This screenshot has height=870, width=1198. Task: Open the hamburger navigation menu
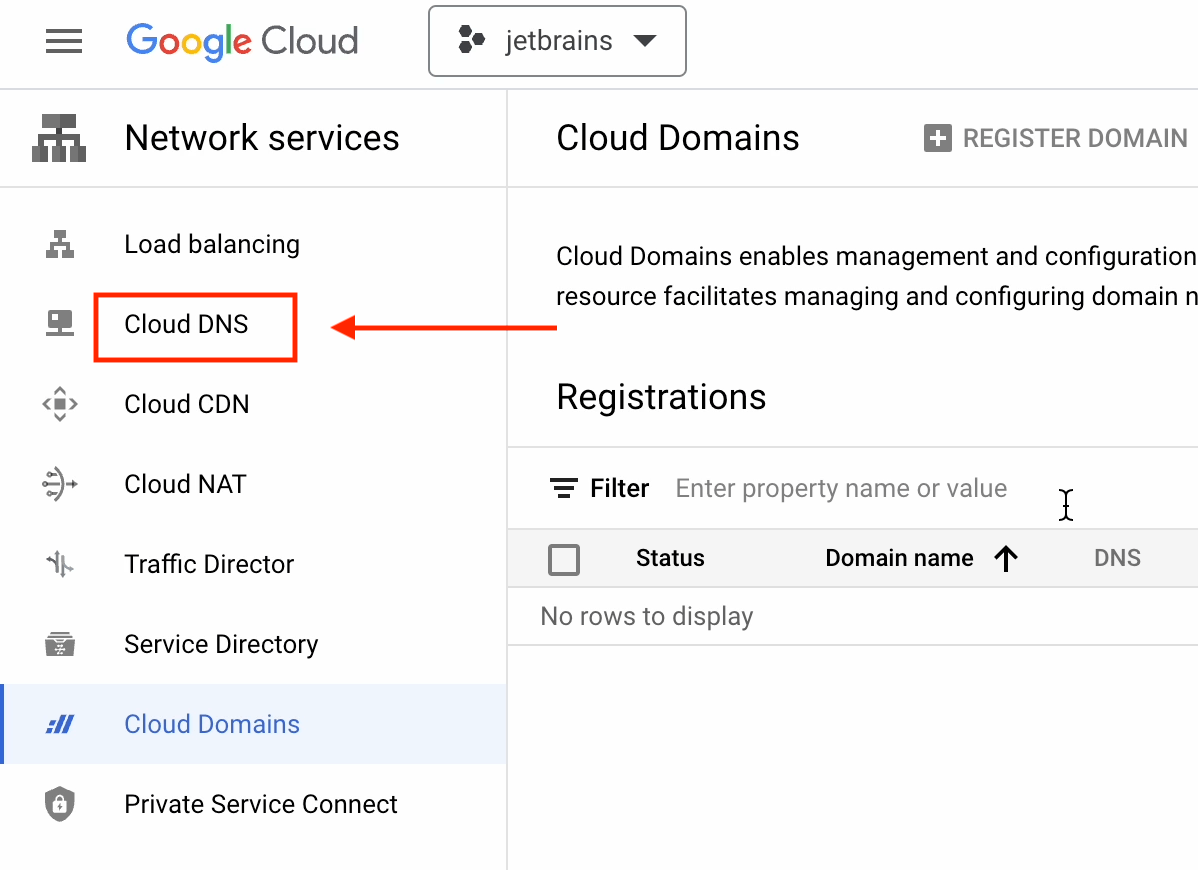pos(64,42)
